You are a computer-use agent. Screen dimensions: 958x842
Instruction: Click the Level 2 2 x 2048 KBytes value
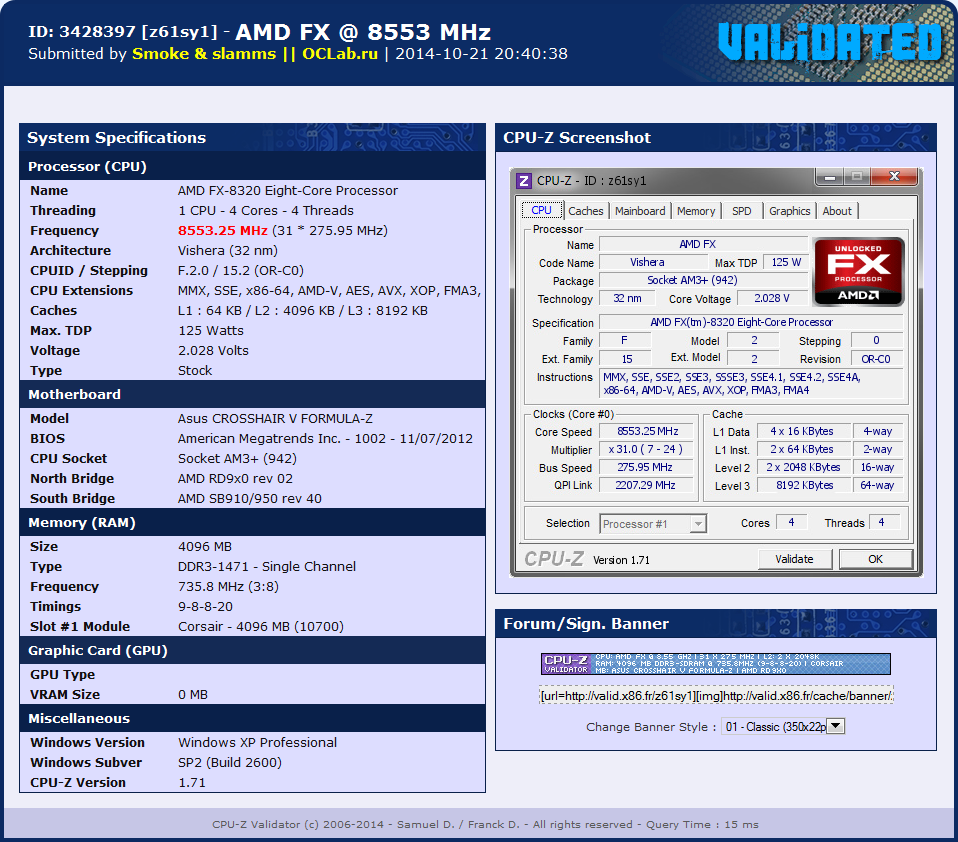pyautogui.click(x=804, y=467)
